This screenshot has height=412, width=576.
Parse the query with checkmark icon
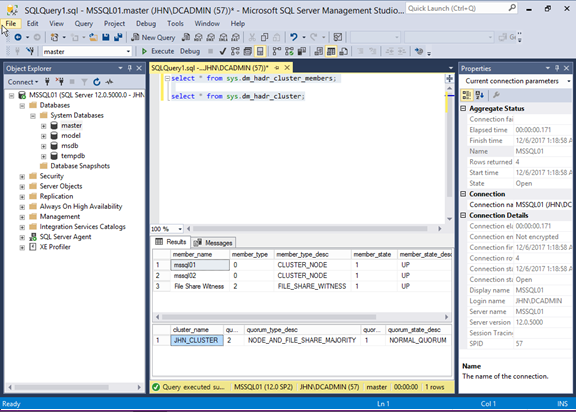(223, 51)
